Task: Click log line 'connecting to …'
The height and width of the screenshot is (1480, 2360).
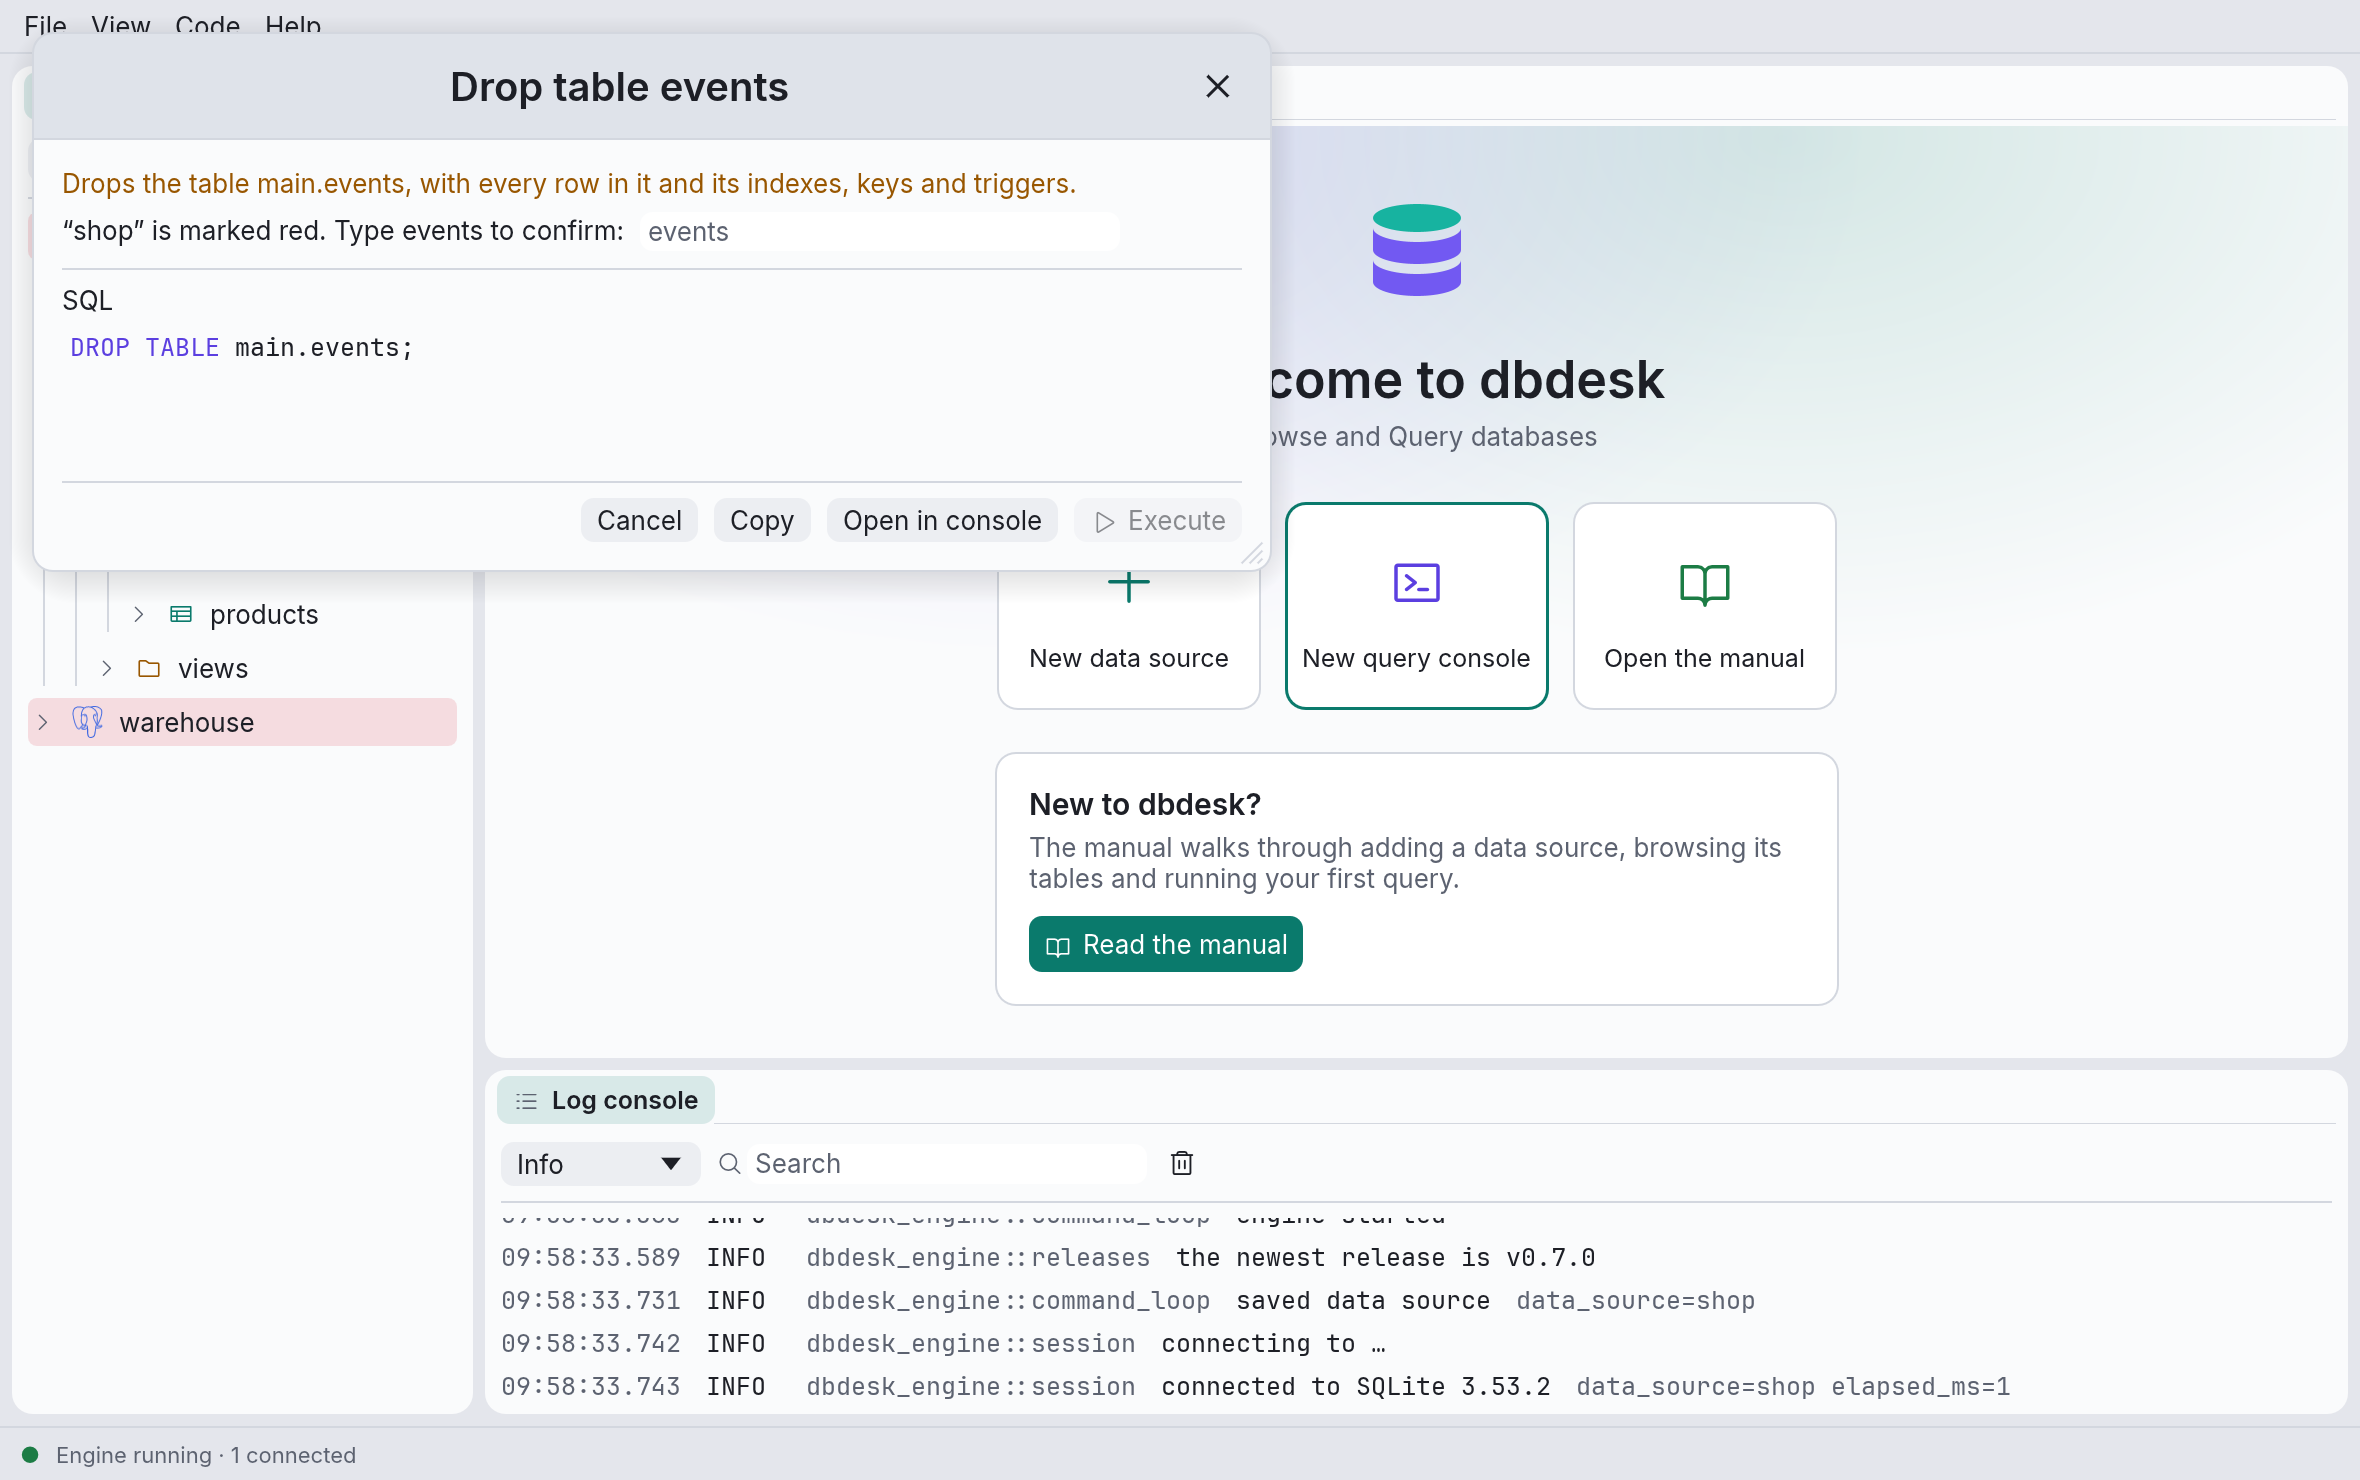Action: 1273,1344
